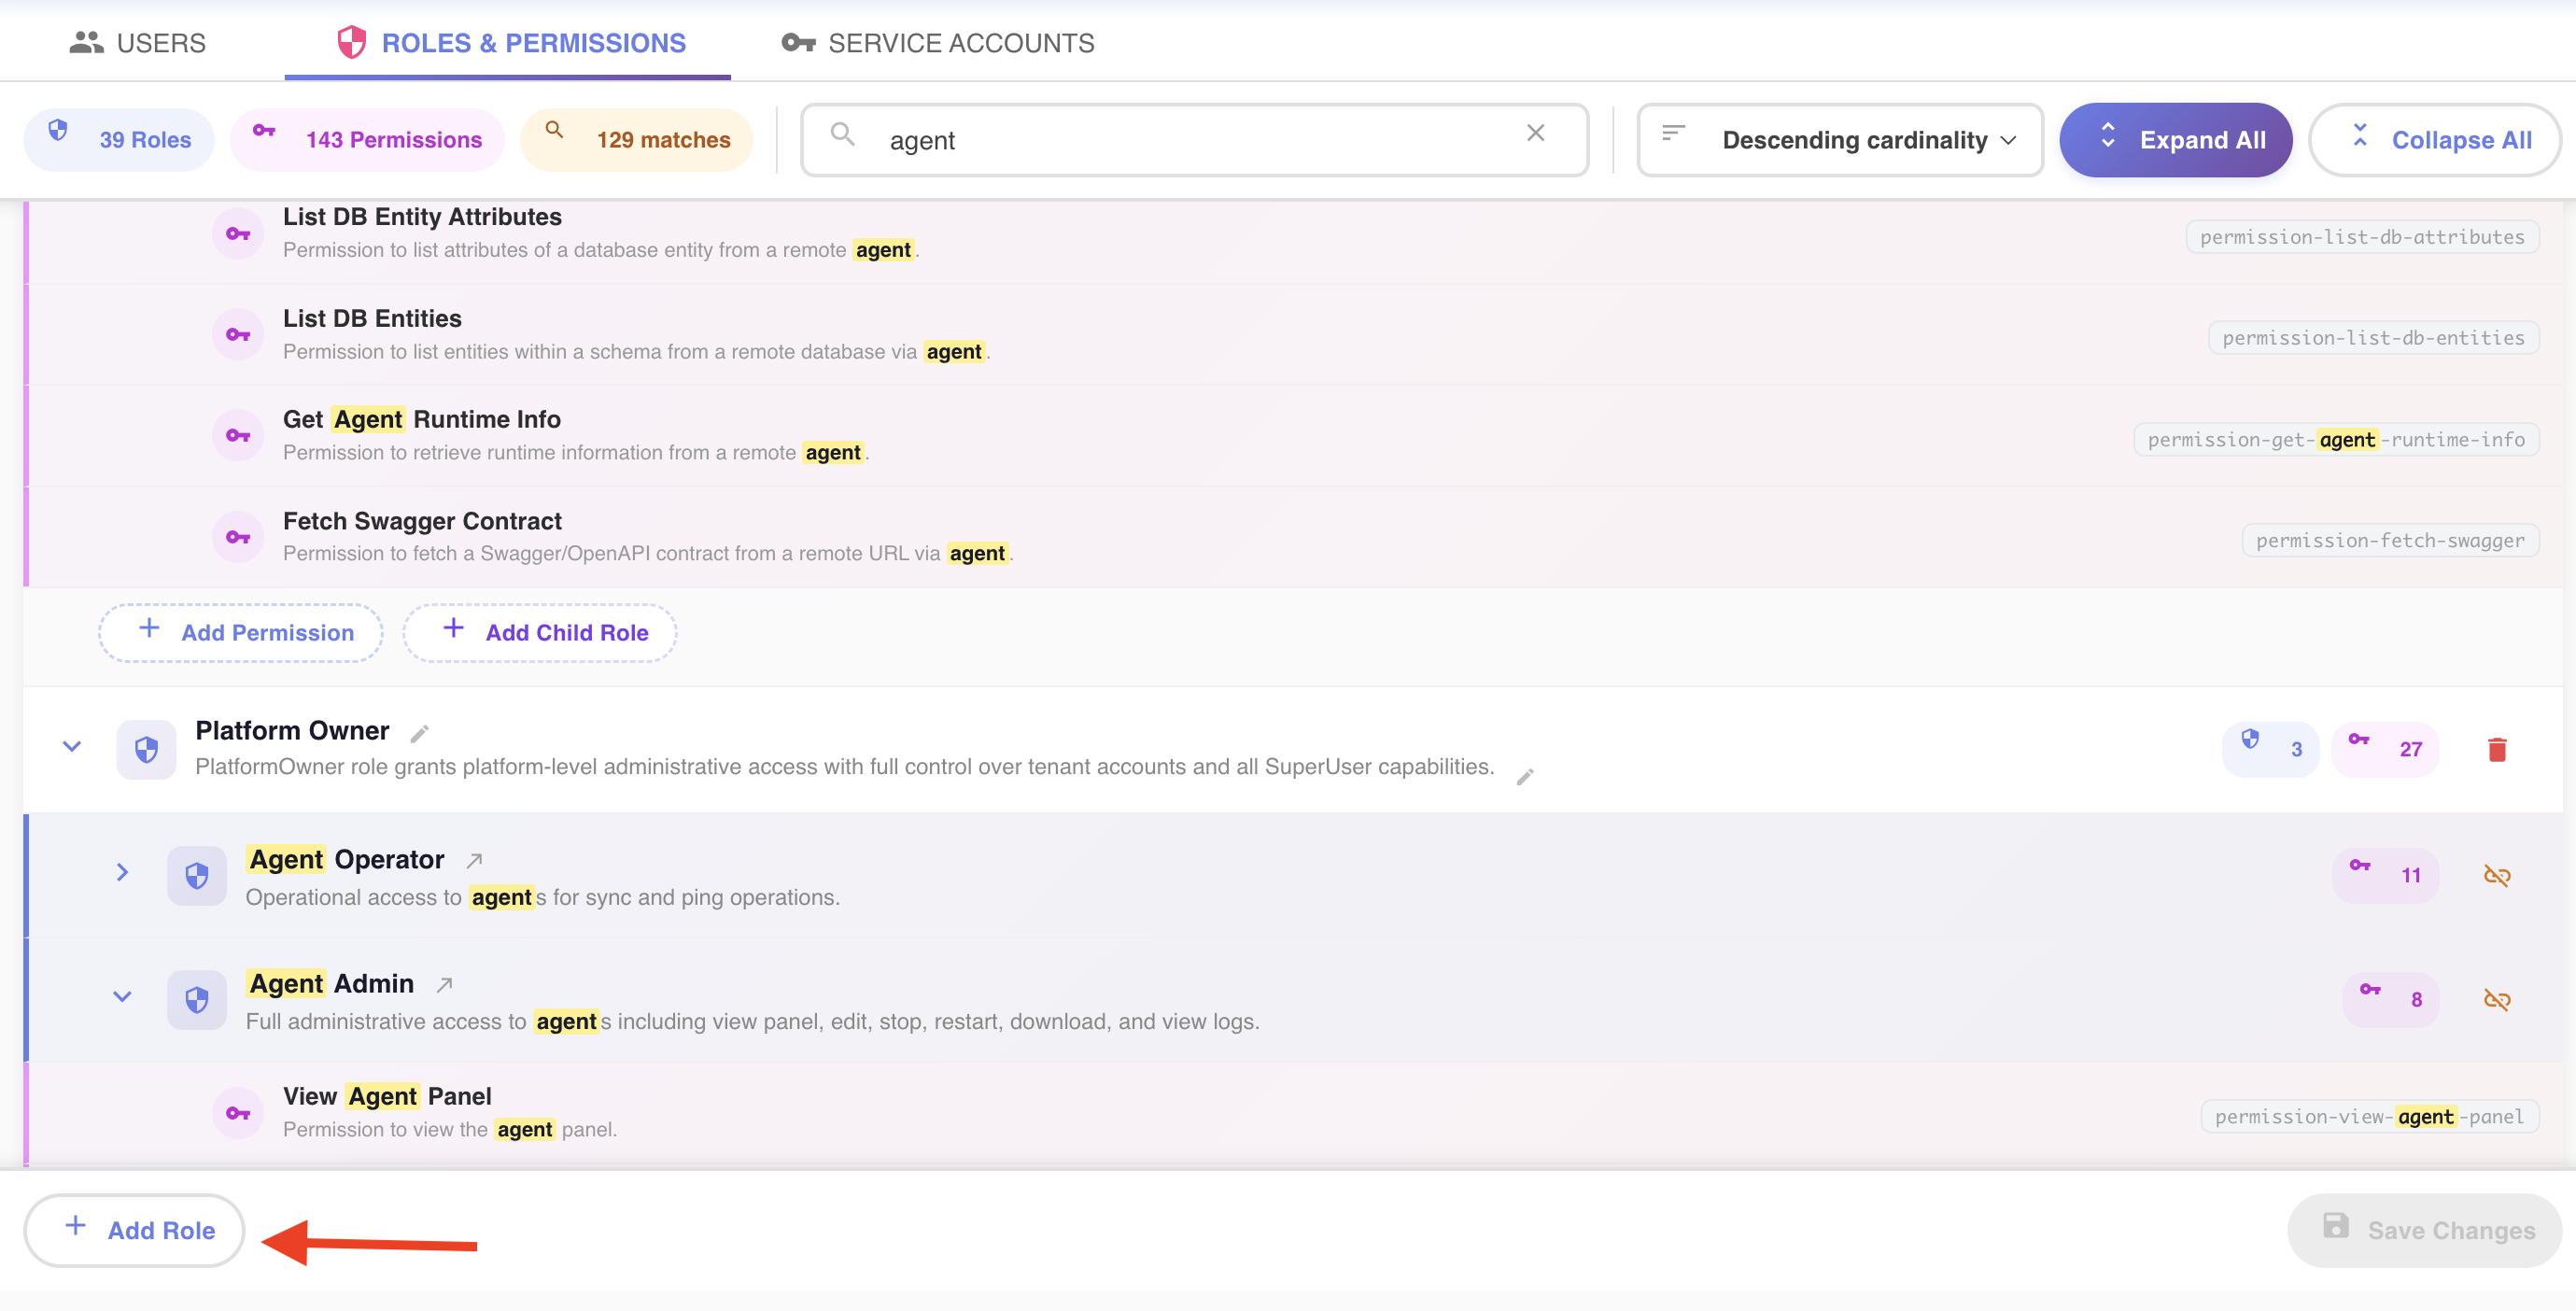Click key icon of View Agent Panel
Viewport: 2576px width, 1311px height.
tap(238, 1113)
